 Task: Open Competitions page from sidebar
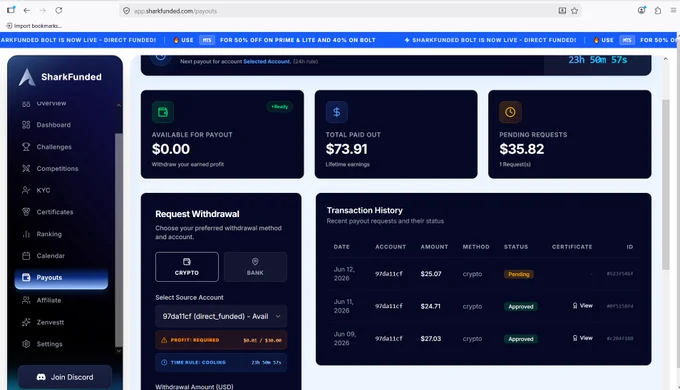(57, 168)
